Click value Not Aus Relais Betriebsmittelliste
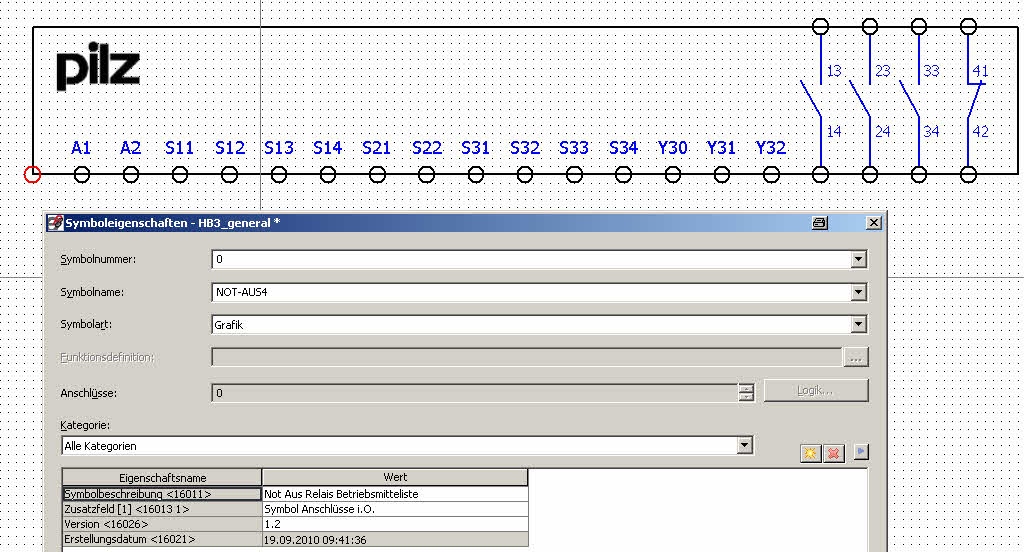The image size is (1024, 552). pyautogui.click(x=341, y=494)
